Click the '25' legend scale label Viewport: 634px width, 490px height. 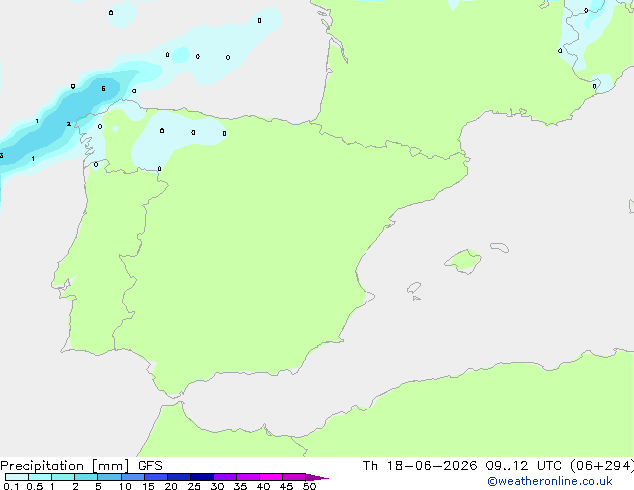pyautogui.click(x=194, y=486)
